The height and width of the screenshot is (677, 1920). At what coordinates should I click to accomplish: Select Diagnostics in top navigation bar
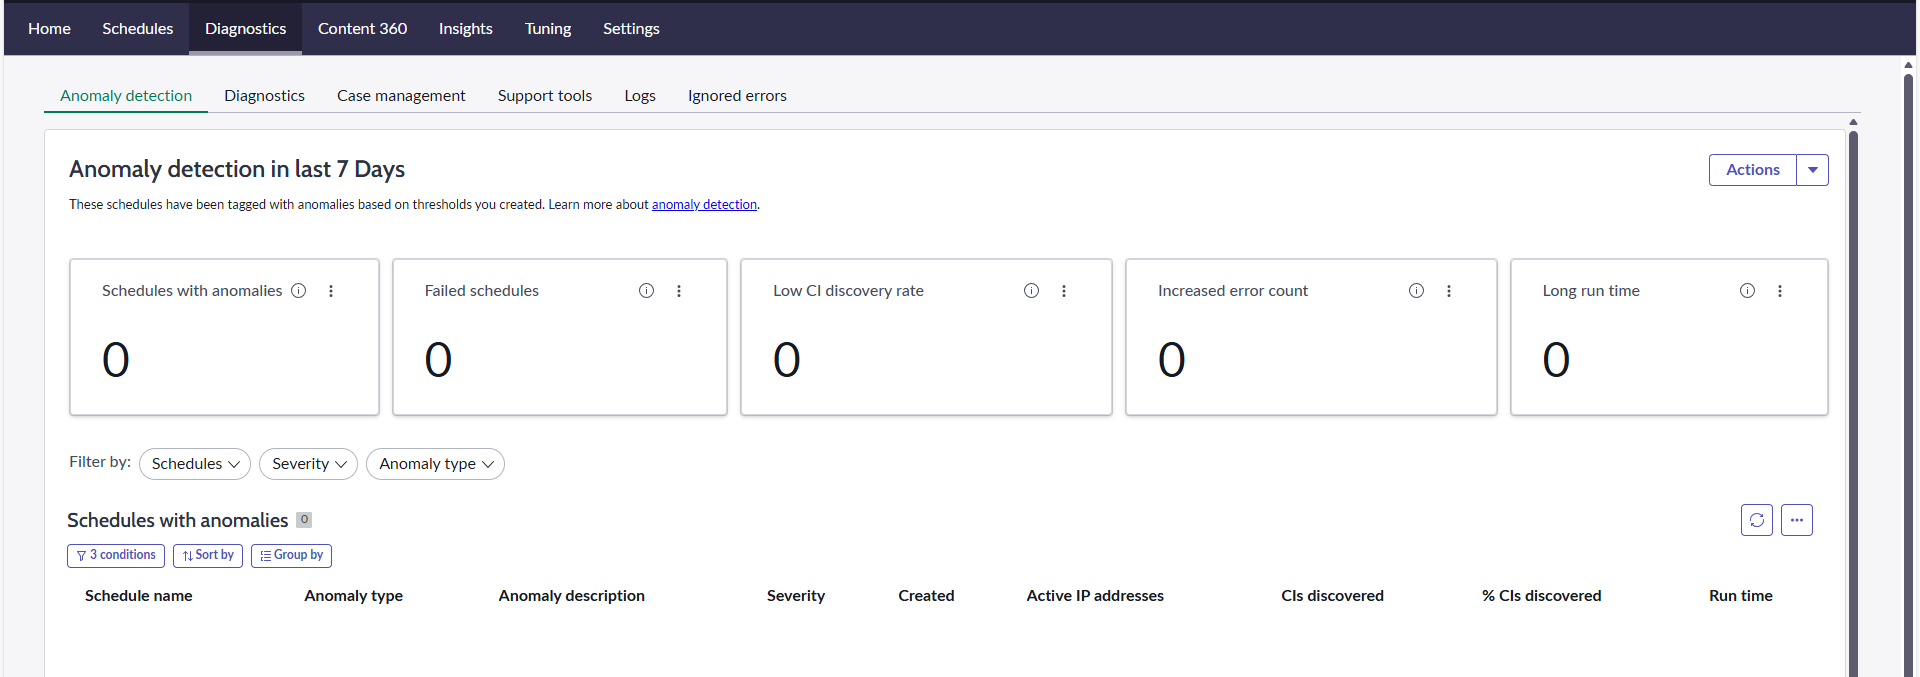point(246,28)
